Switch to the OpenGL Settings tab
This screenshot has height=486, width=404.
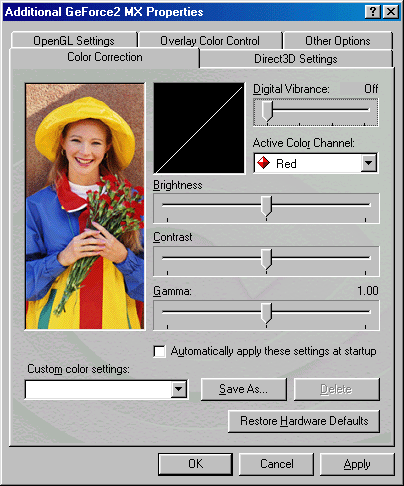(74, 41)
